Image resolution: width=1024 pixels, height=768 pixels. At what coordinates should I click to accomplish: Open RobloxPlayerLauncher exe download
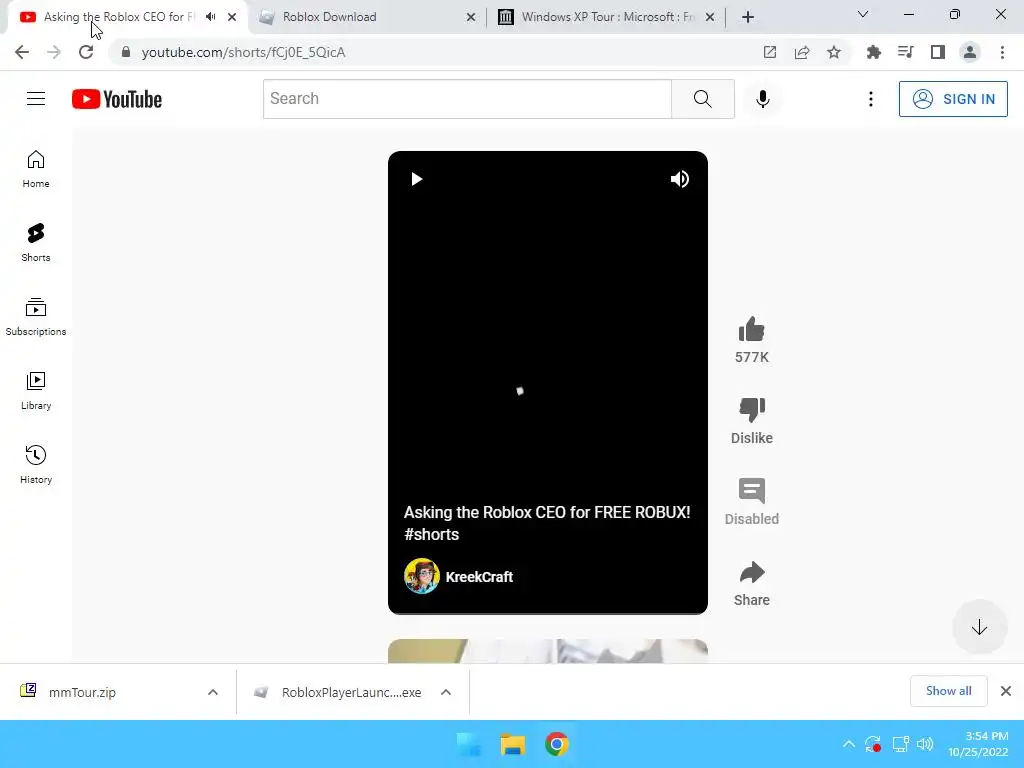tap(351, 692)
